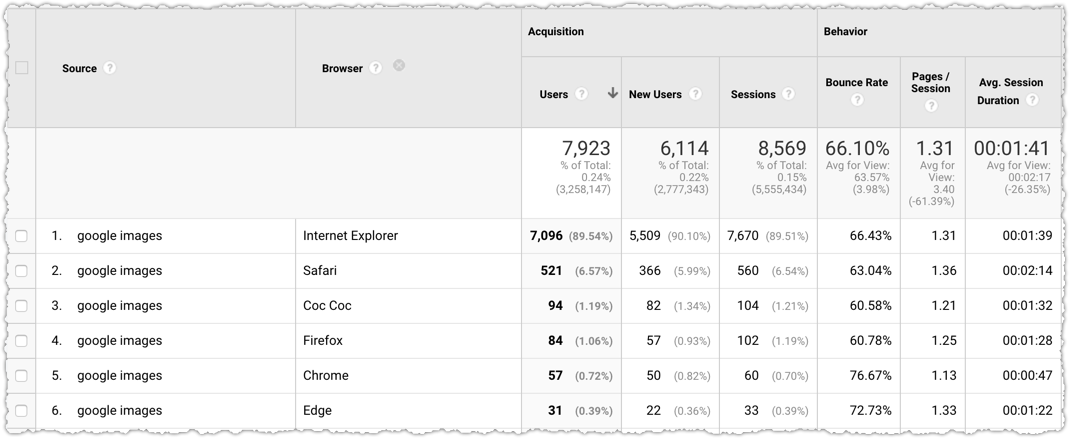Open help icon beside New Users
The height and width of the screenshot is (438, 1069).
(695, 94)
